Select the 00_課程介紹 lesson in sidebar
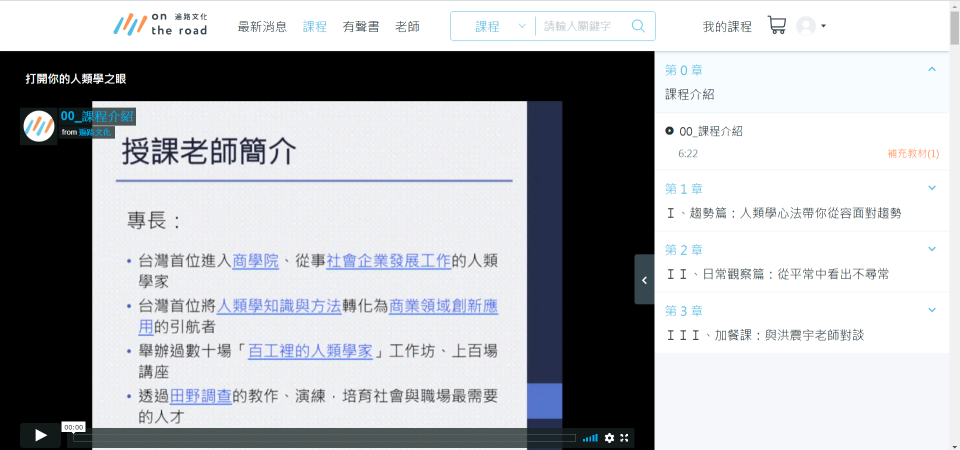This screenshot has height=450, width=960. (711, 131)
